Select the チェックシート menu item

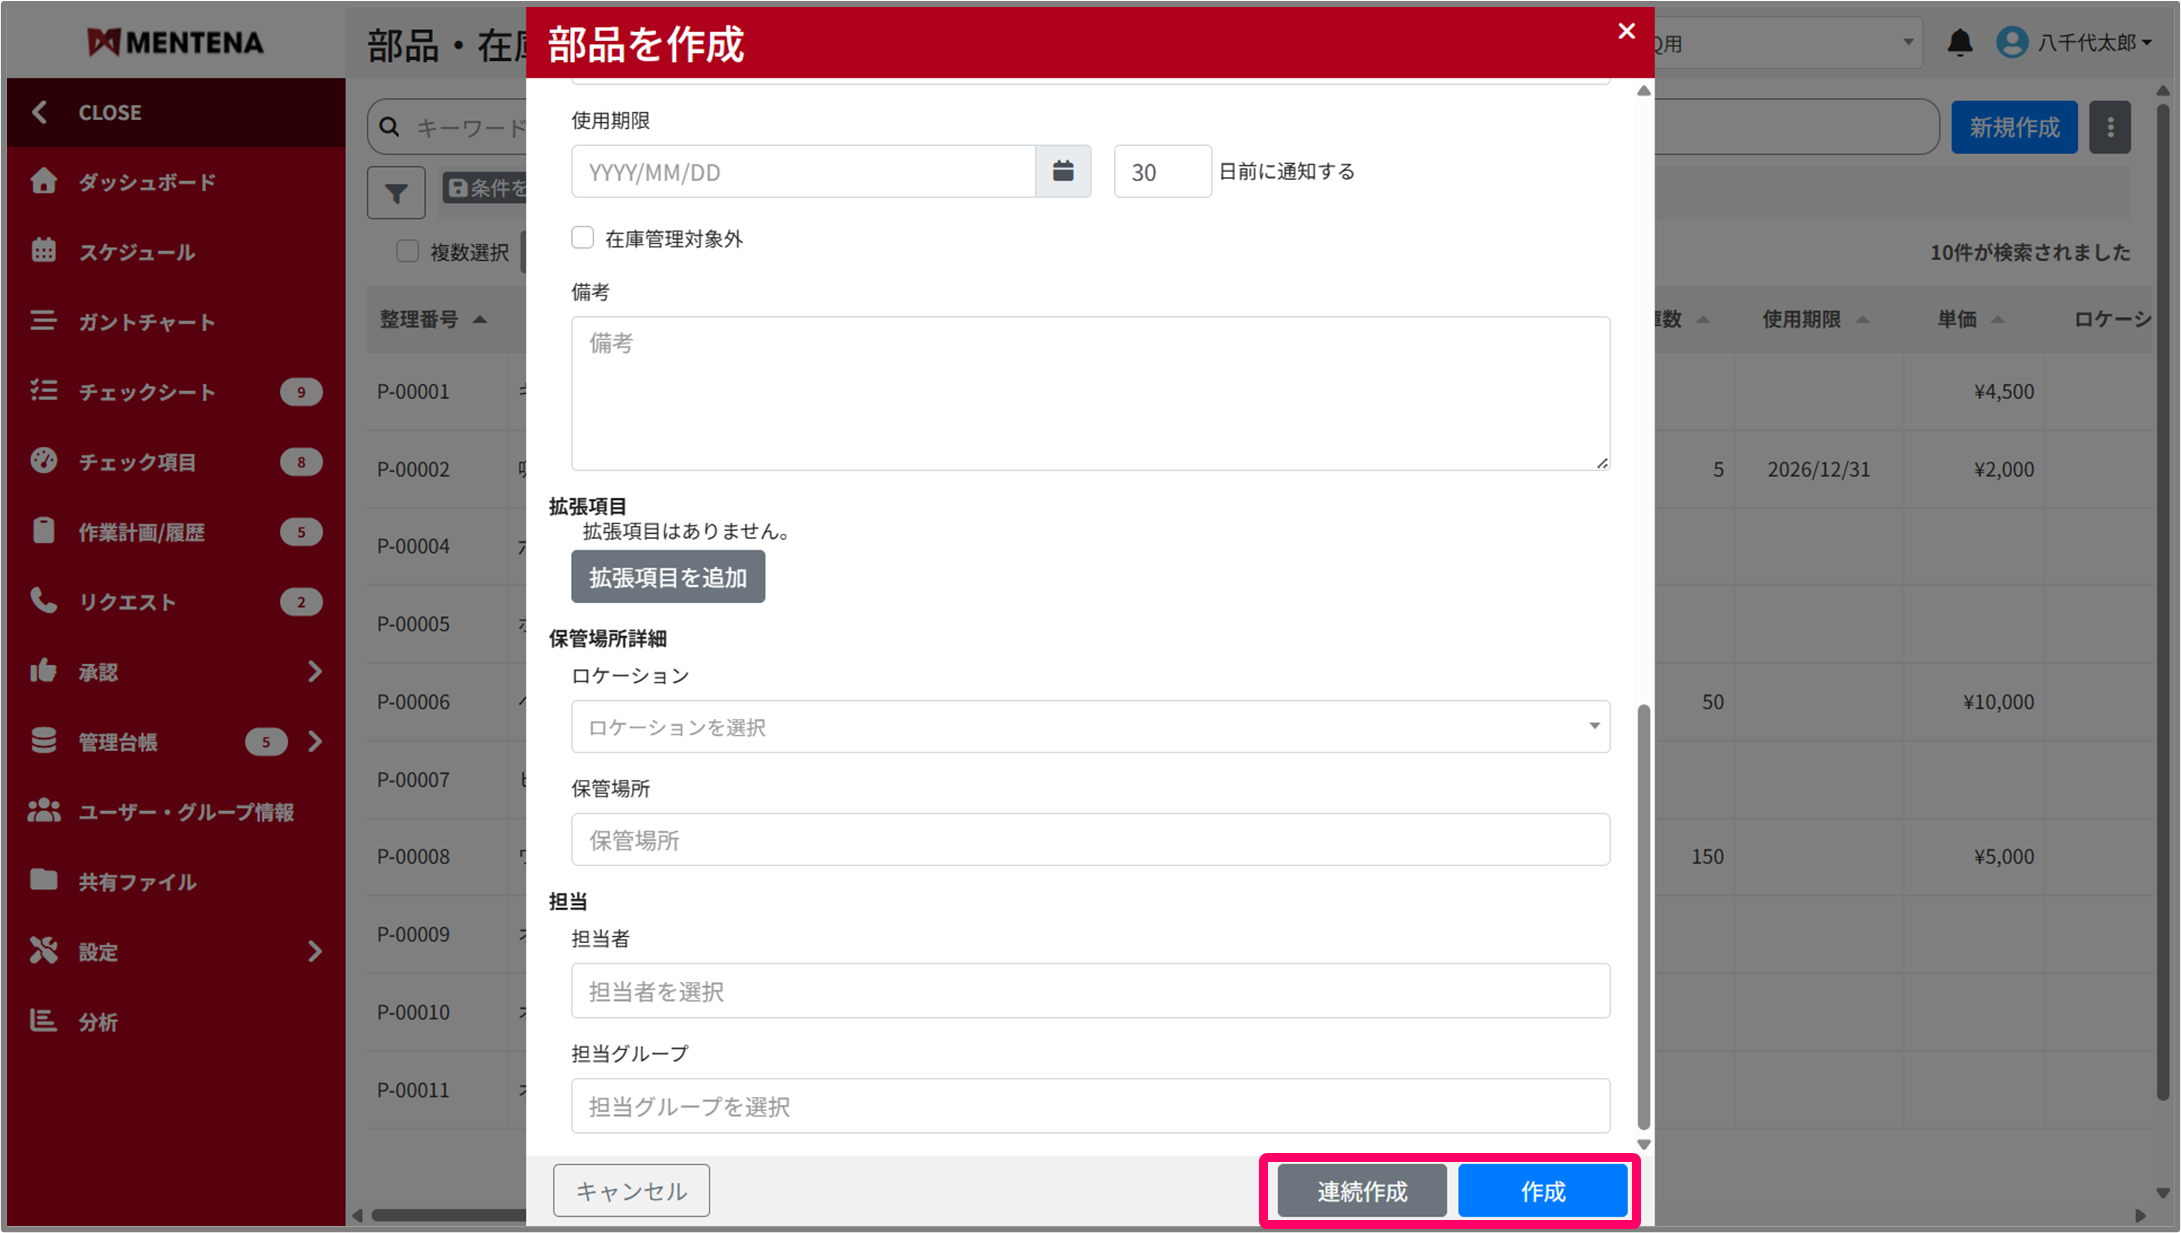tap(147, 391)
